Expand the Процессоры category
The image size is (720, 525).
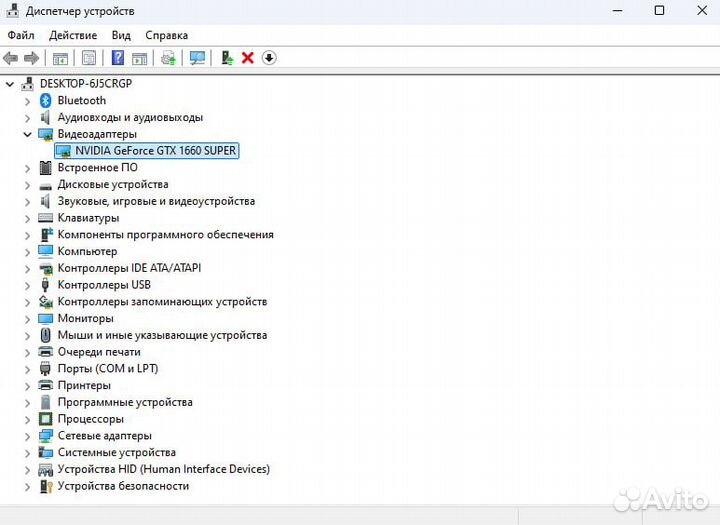click(27, 419)
